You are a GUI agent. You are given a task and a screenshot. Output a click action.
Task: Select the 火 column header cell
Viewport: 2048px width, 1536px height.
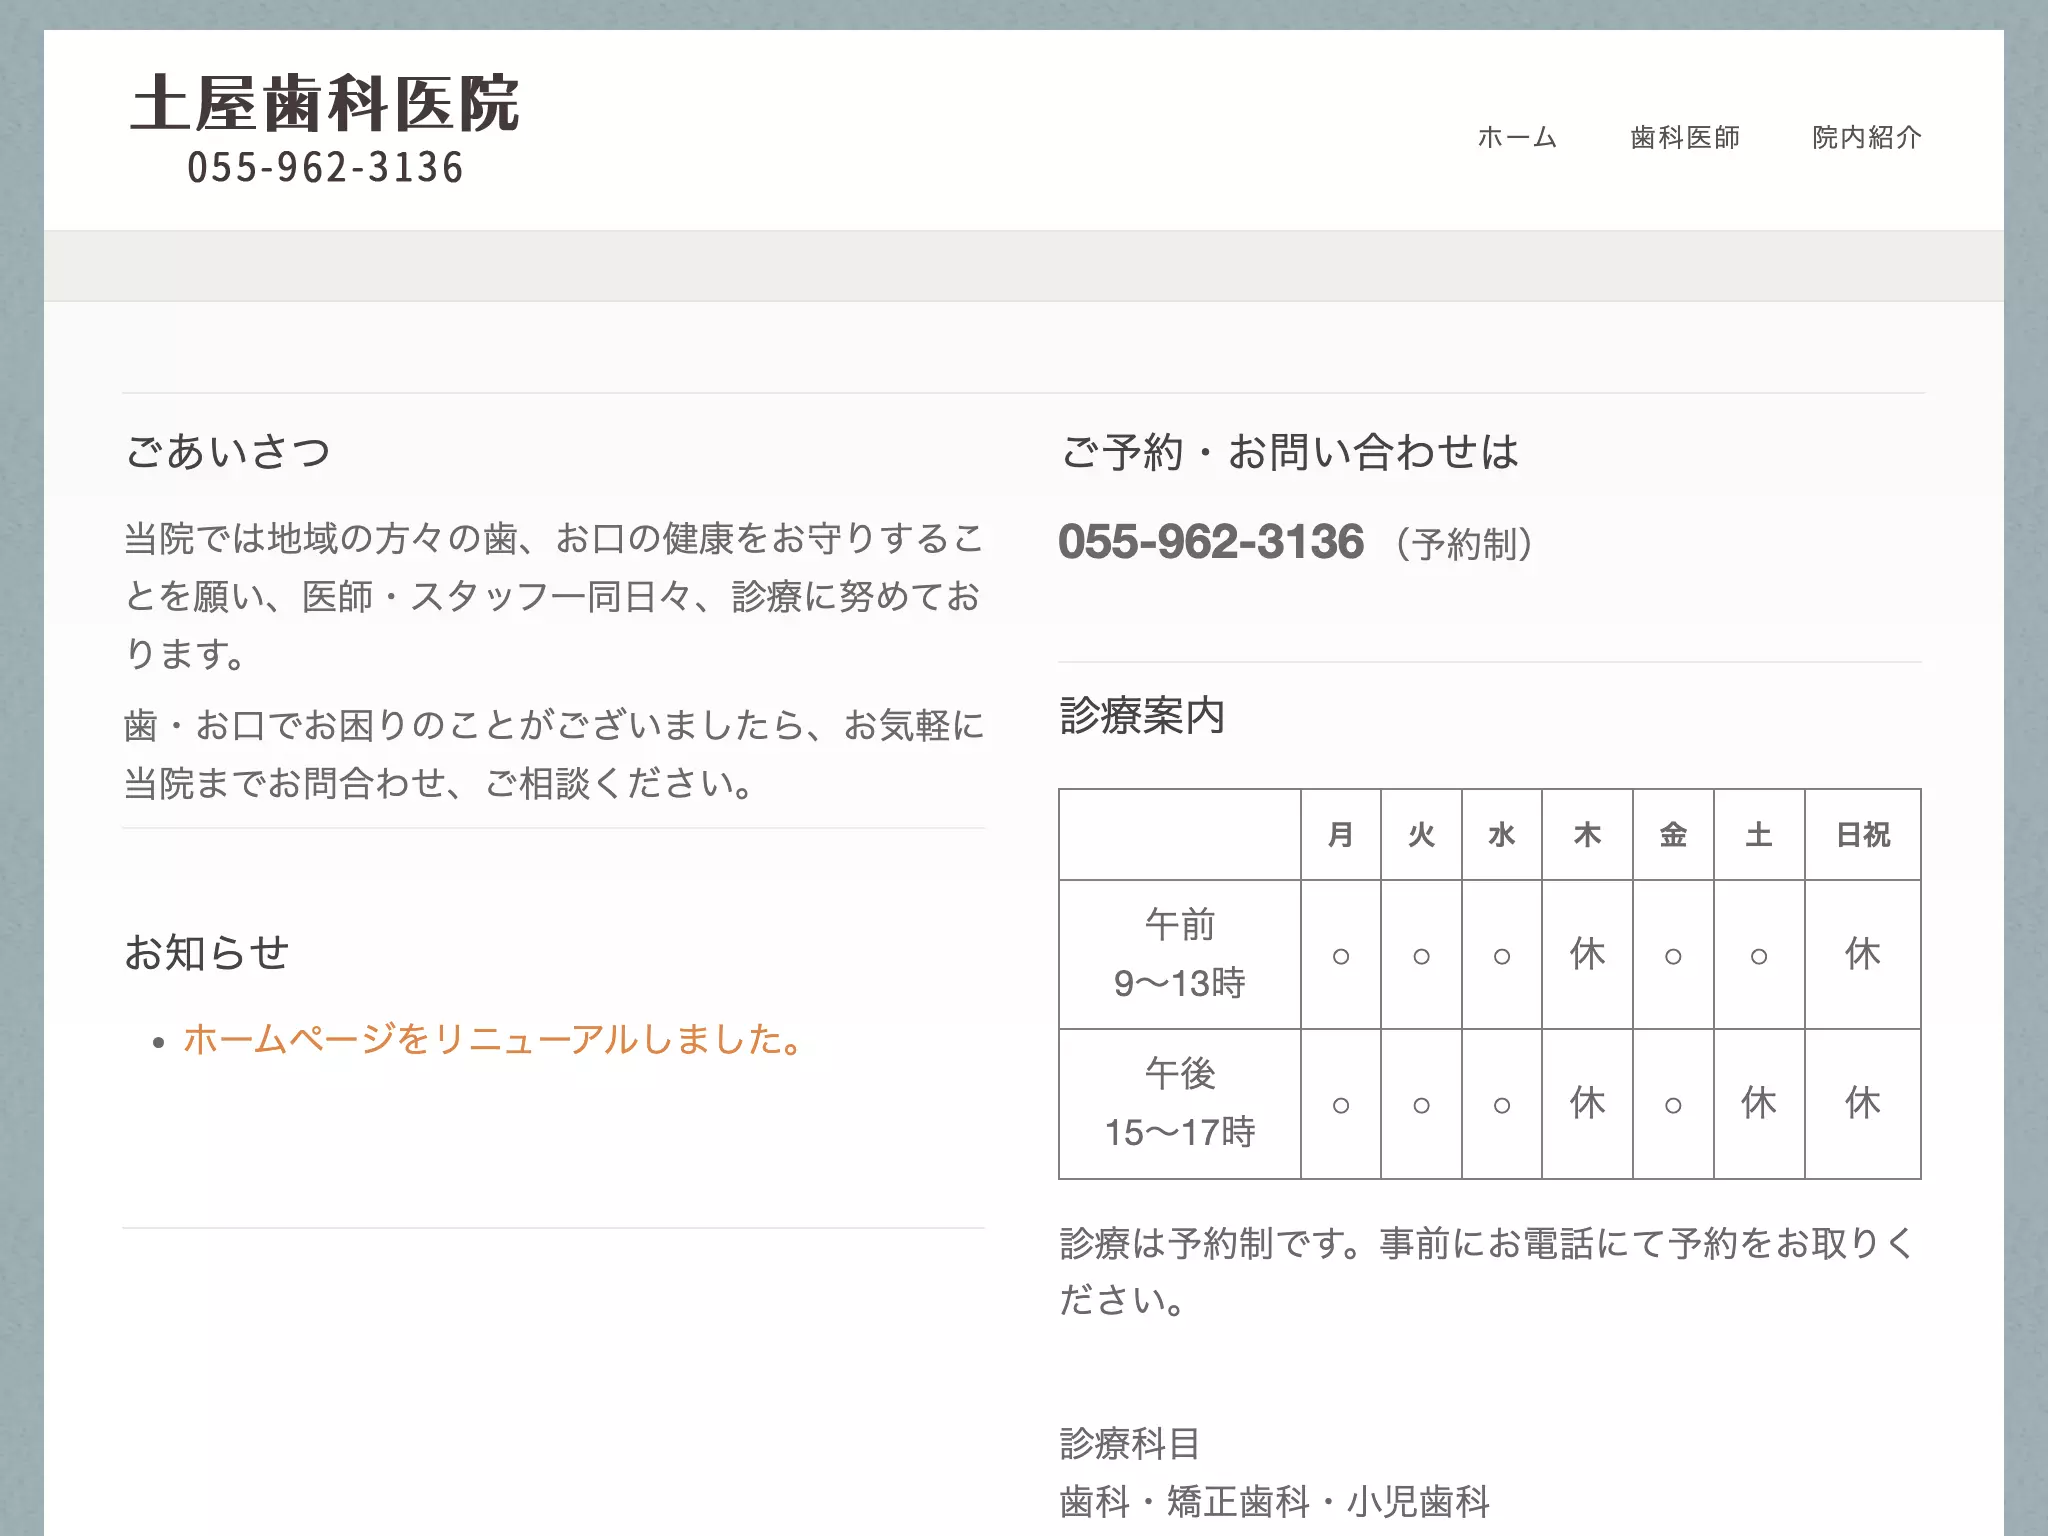click(1421, 835)
